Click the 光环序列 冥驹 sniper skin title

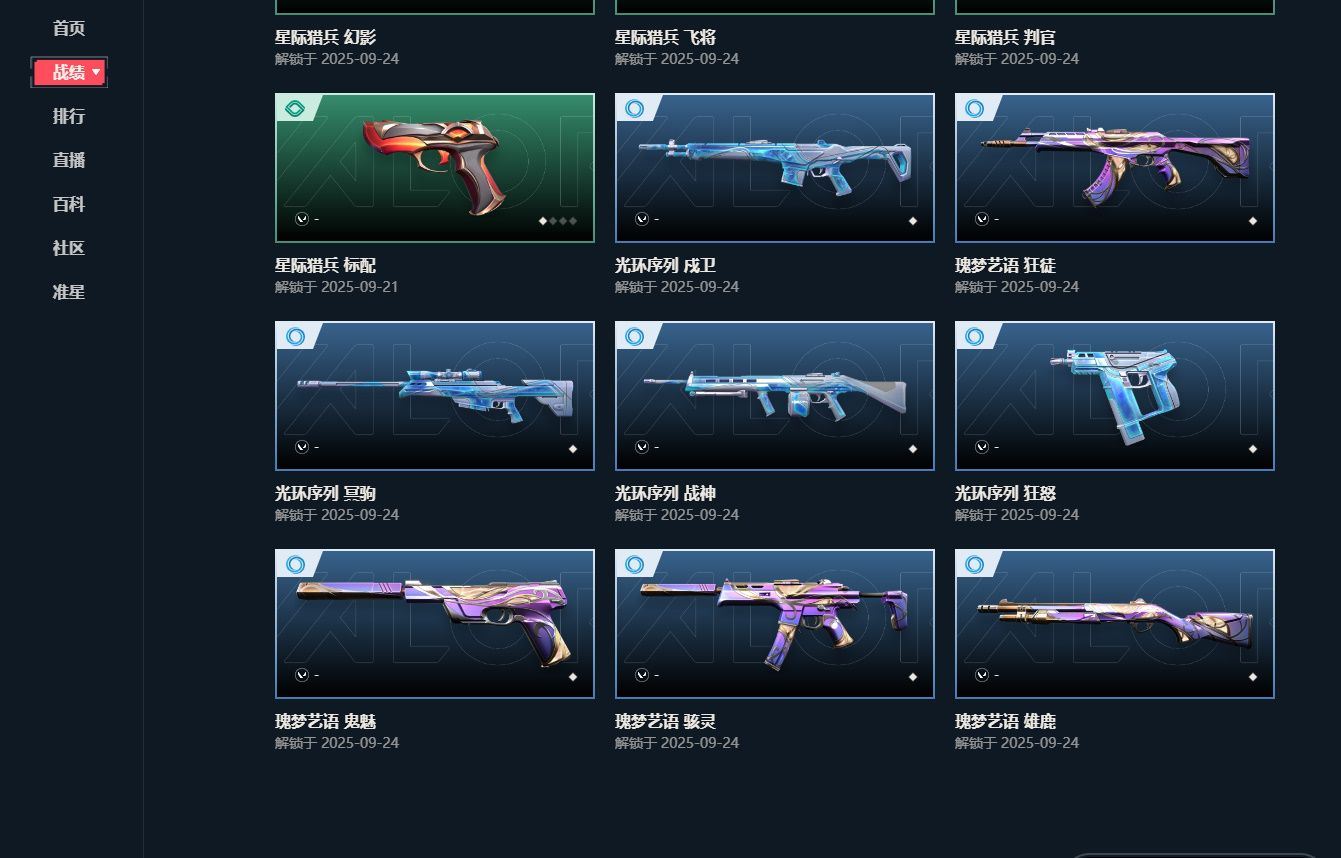(326, 494)
